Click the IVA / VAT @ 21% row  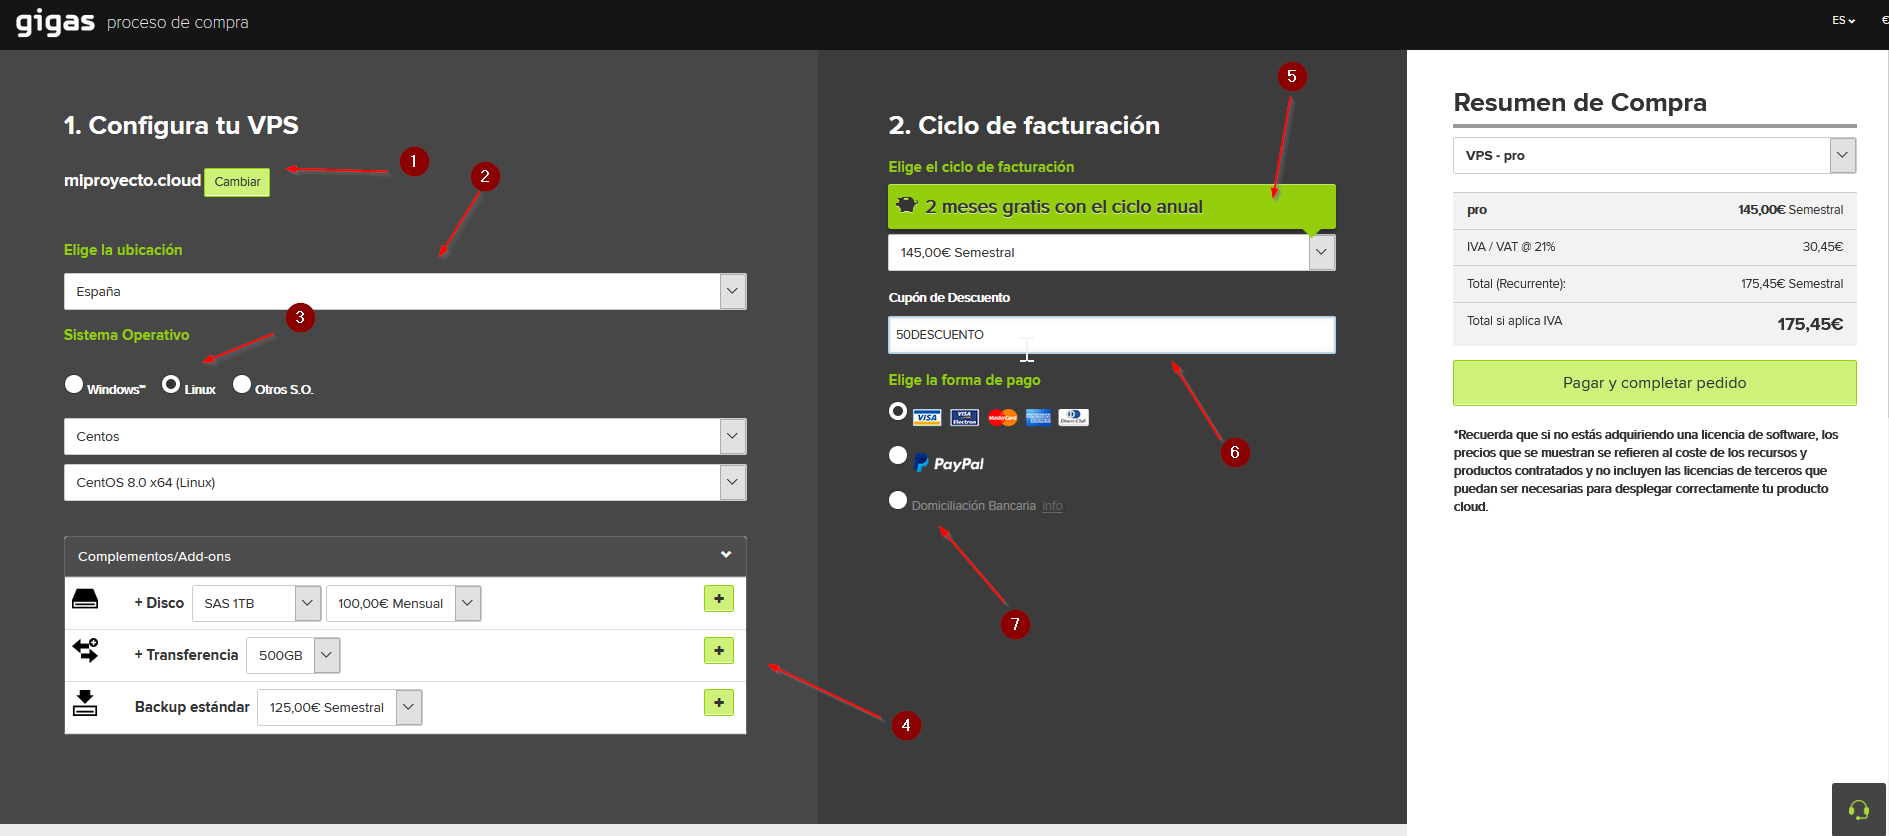tap(1654, 247)
